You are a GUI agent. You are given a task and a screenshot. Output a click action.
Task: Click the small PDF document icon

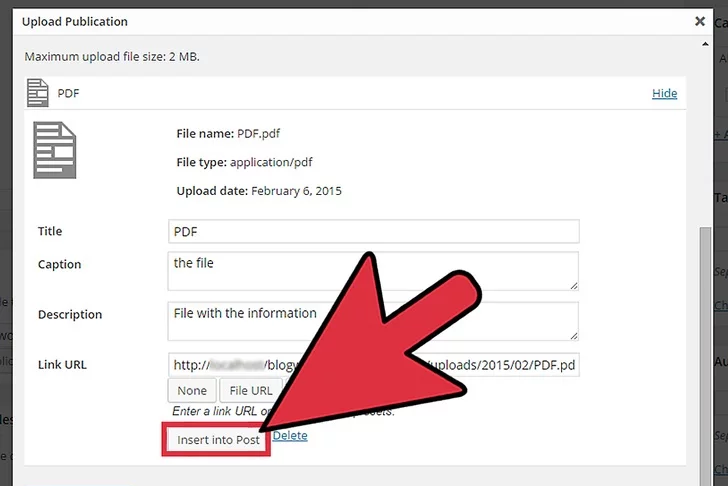pos(37,93)
